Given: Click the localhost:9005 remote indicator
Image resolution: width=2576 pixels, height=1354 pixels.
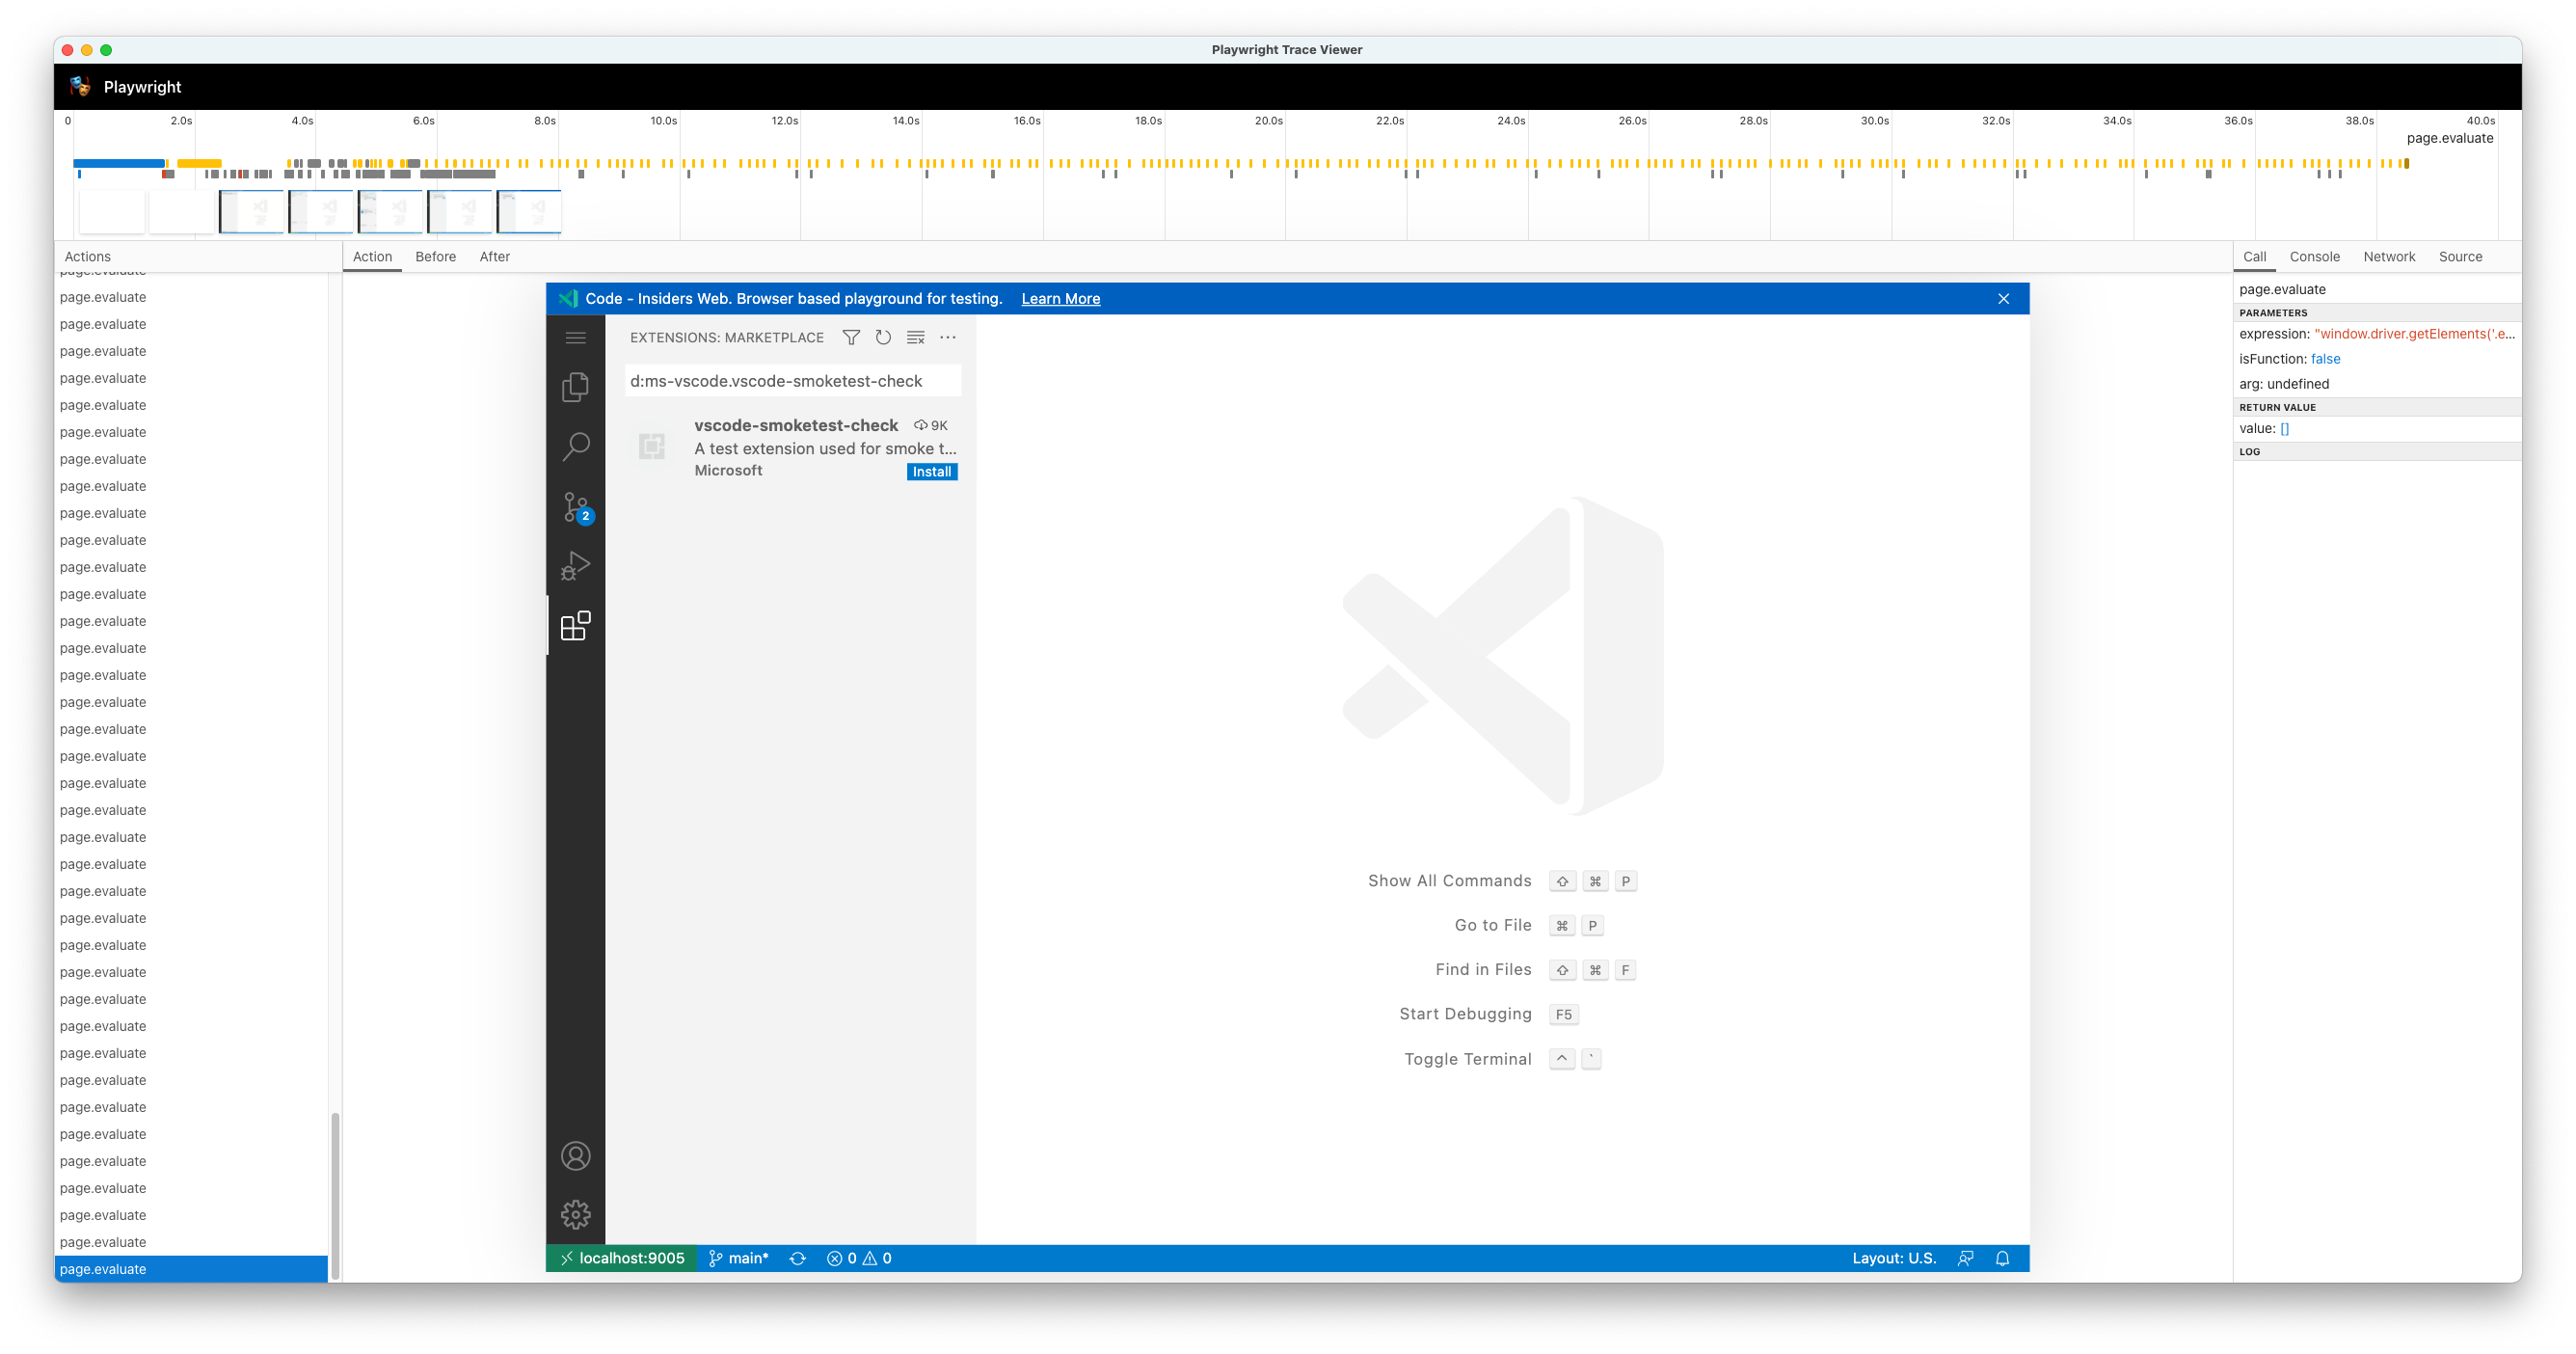Looking at the screenshot, I should coord(622,1259).
